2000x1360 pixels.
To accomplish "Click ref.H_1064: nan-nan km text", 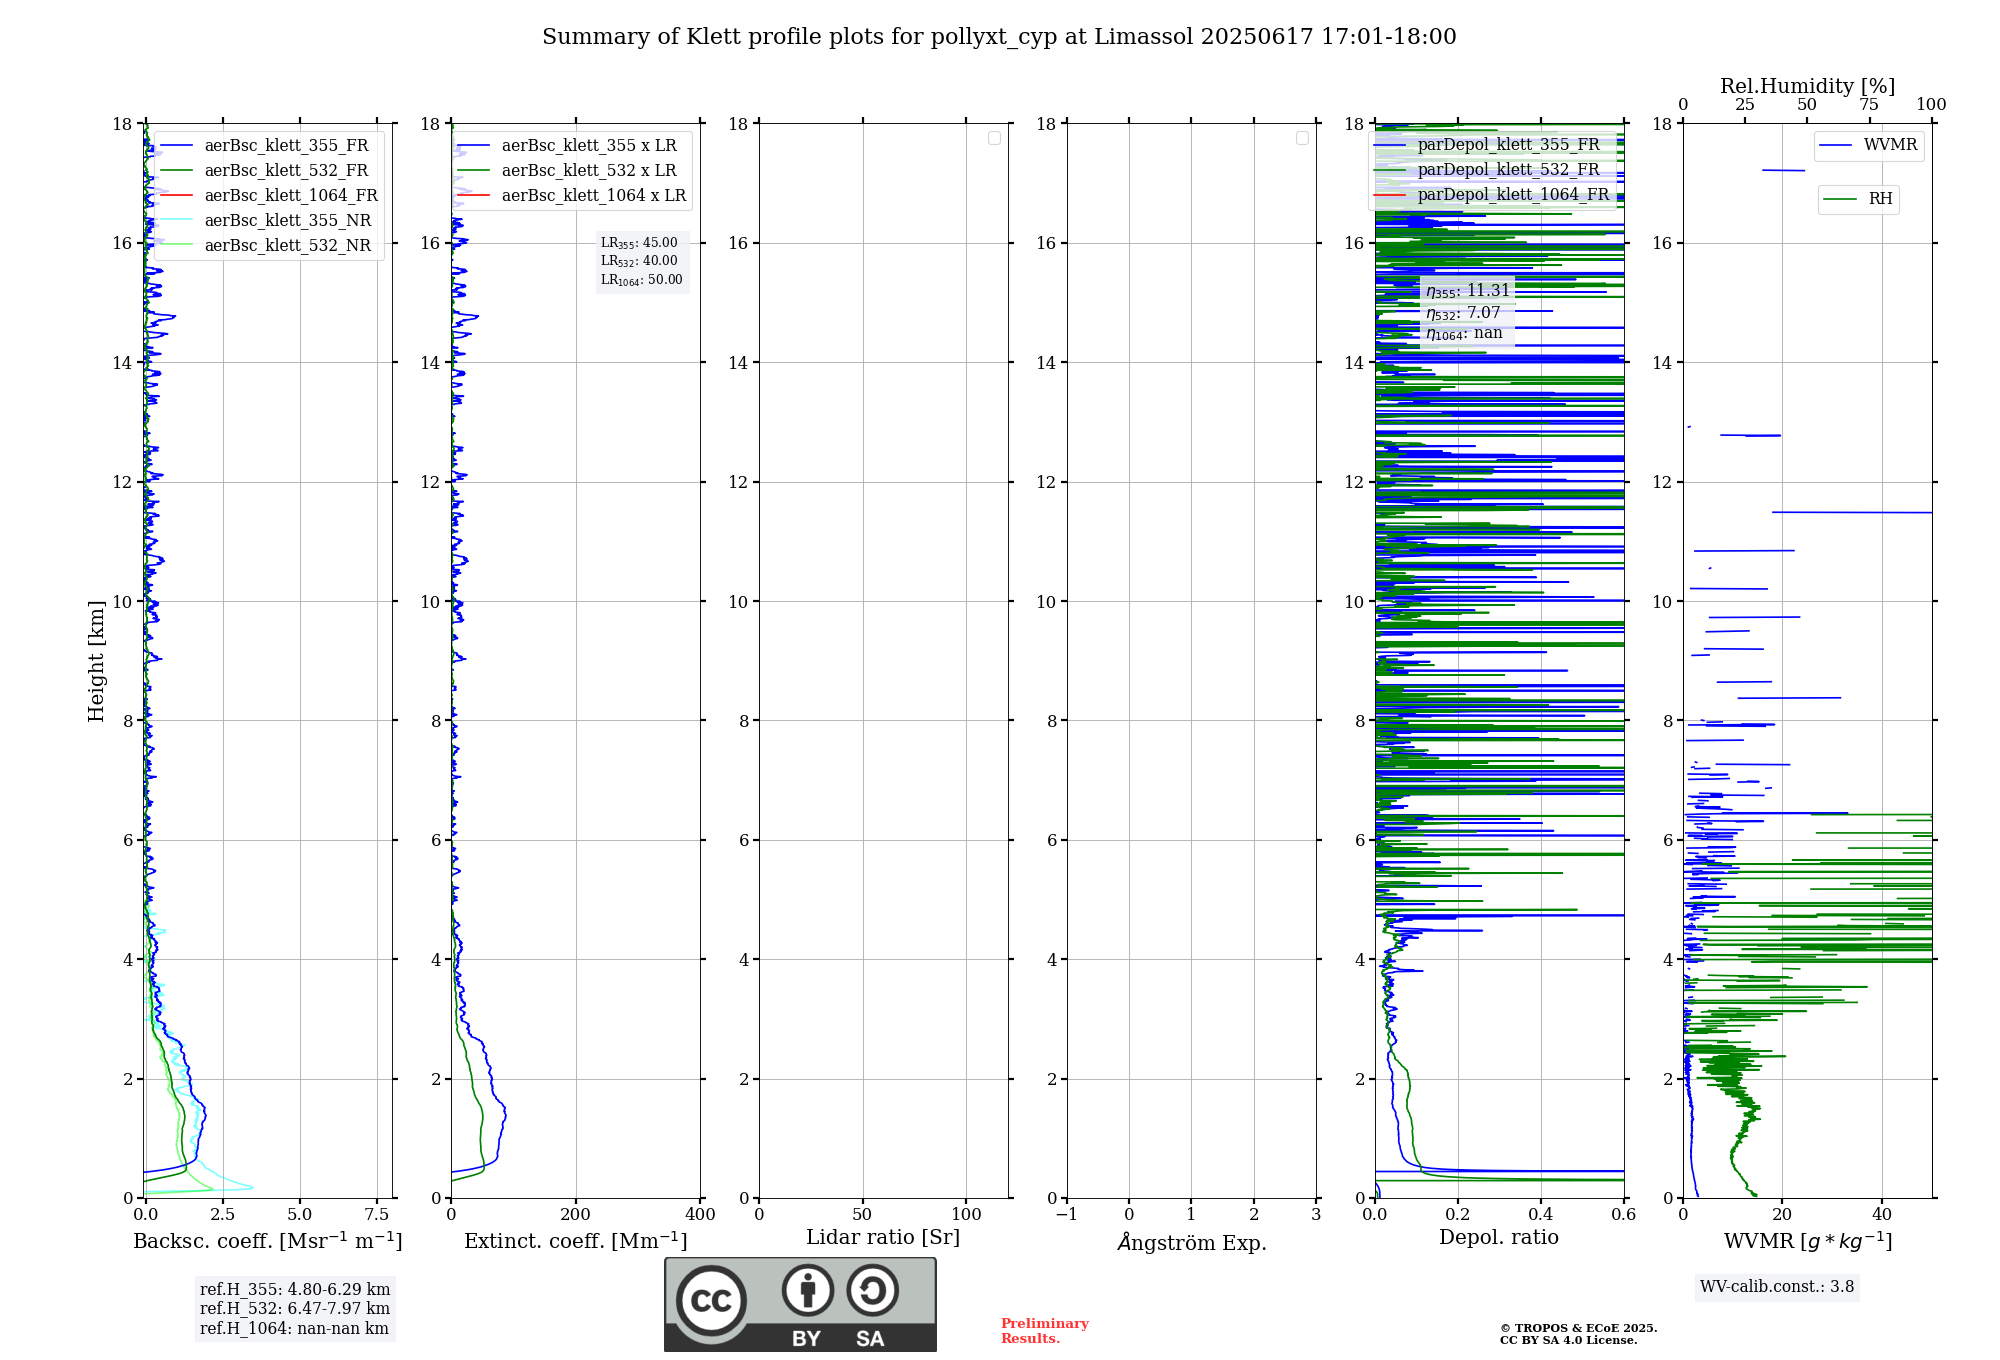I will (x=294, y=1329).
